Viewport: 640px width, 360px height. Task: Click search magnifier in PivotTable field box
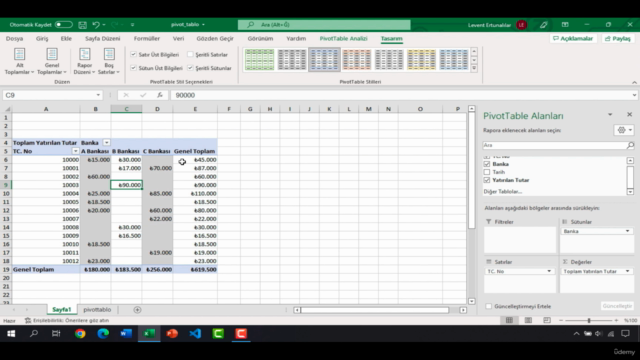(x=630, y=145)
